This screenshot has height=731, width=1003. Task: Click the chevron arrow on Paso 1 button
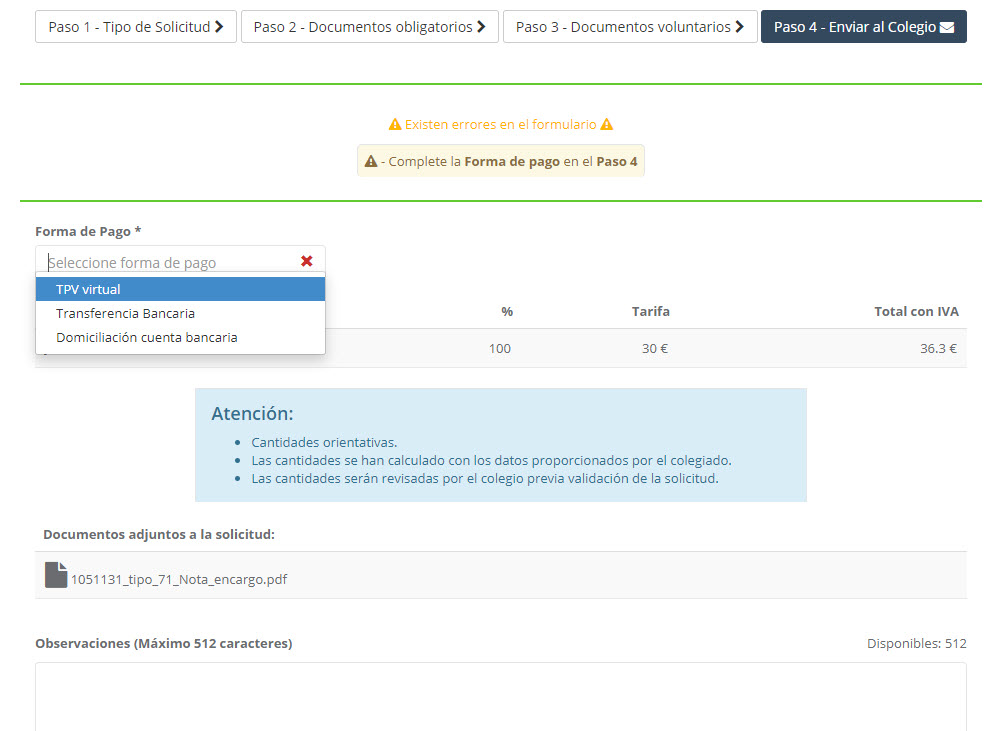219,27
